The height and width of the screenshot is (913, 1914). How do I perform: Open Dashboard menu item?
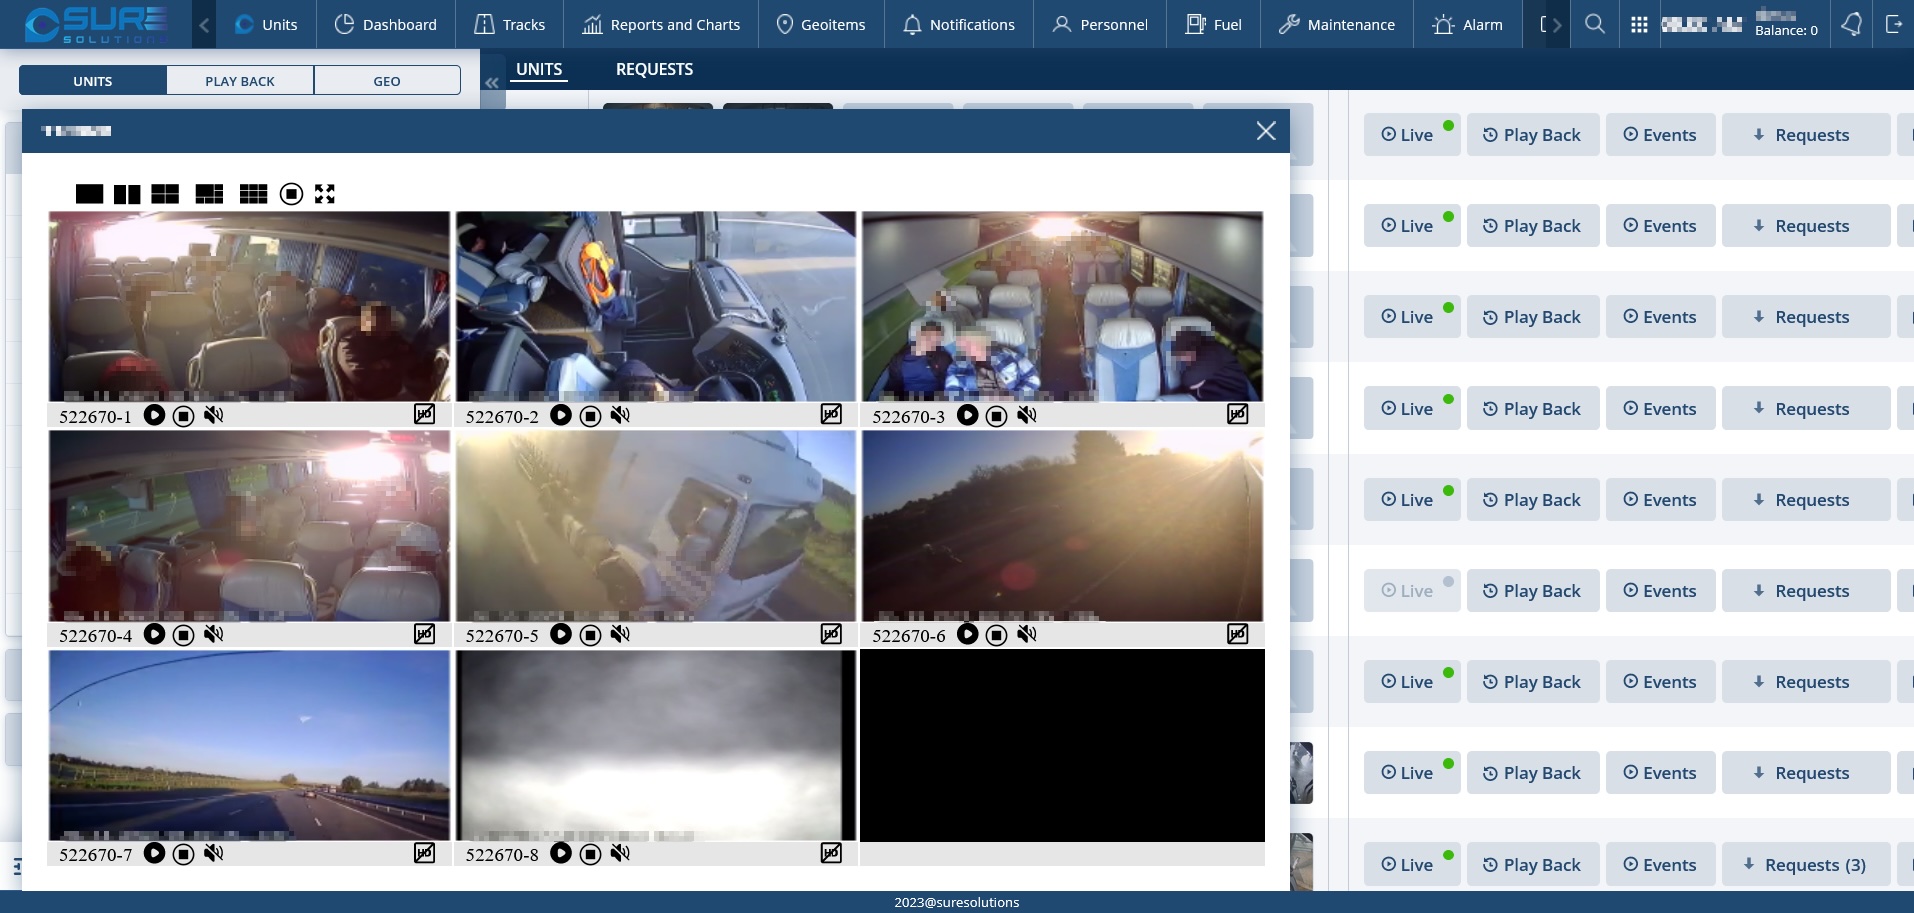click(x=385, y=24)
